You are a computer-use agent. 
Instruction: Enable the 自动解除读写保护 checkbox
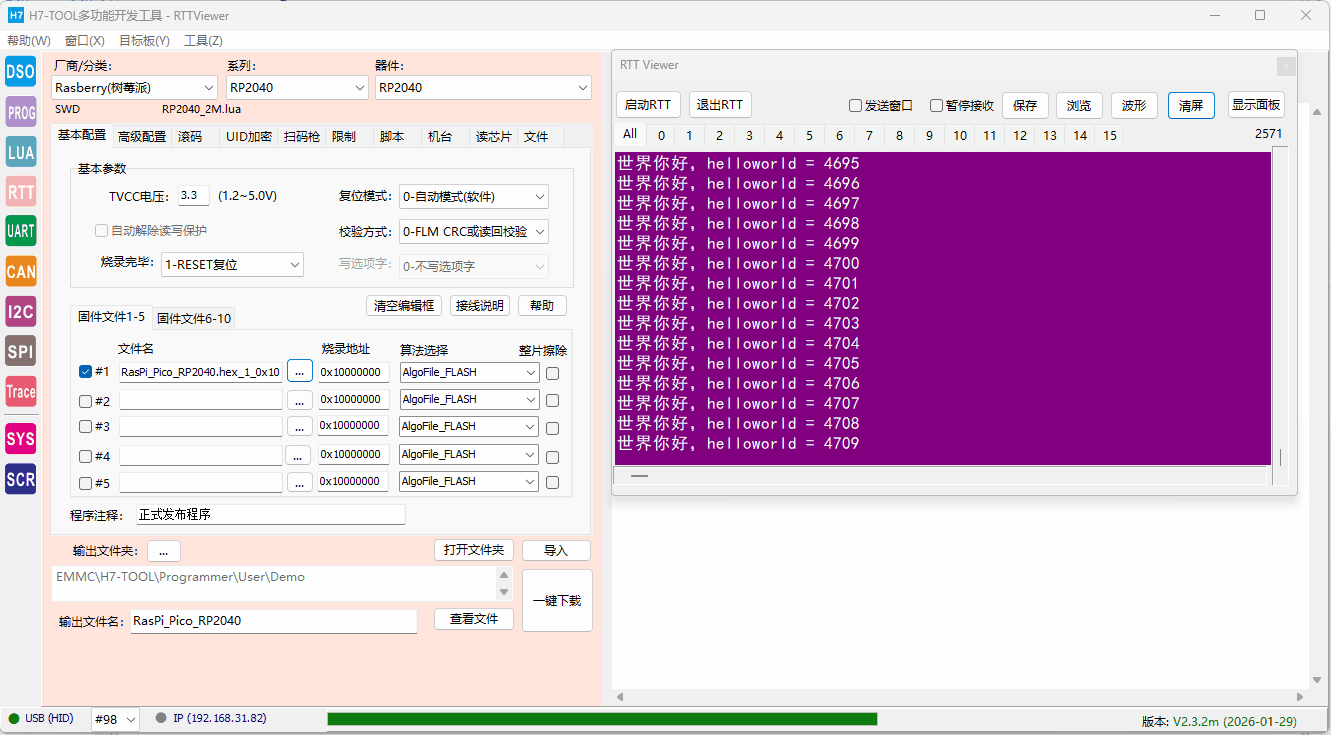(101, 230)
